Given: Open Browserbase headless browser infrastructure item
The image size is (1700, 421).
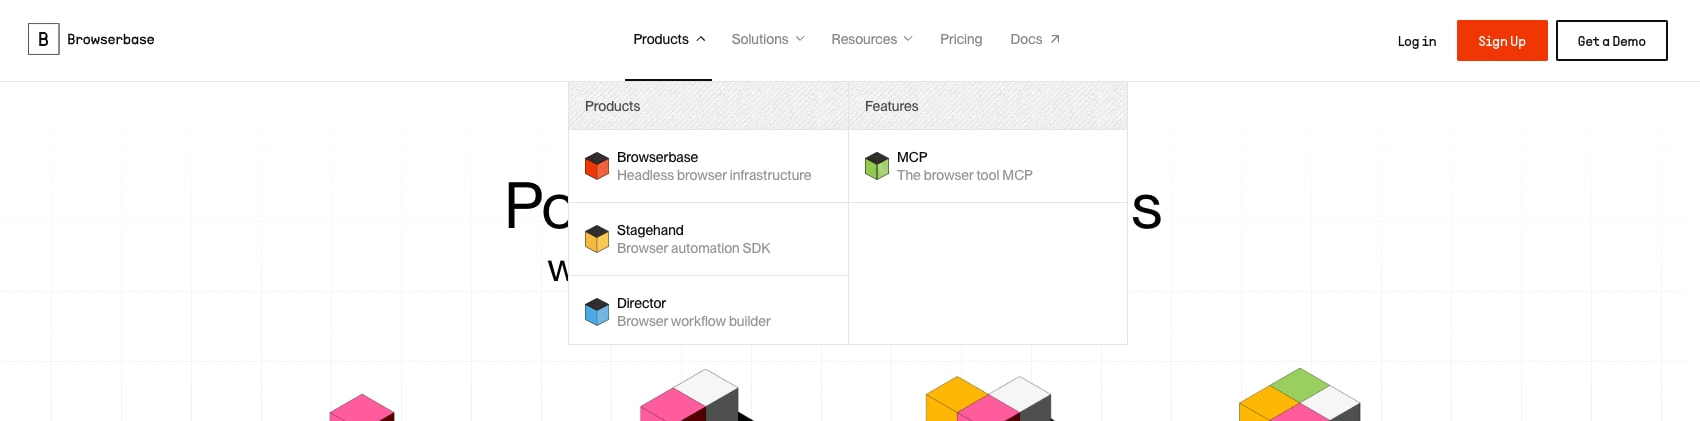Looking at the screenshot, I should click(708, 166).
